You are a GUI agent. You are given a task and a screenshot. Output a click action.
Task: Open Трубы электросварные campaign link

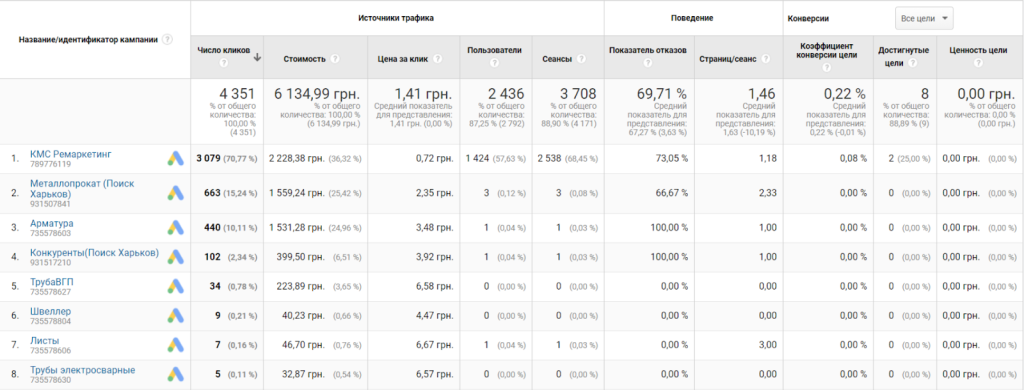[x=83, y=370]
